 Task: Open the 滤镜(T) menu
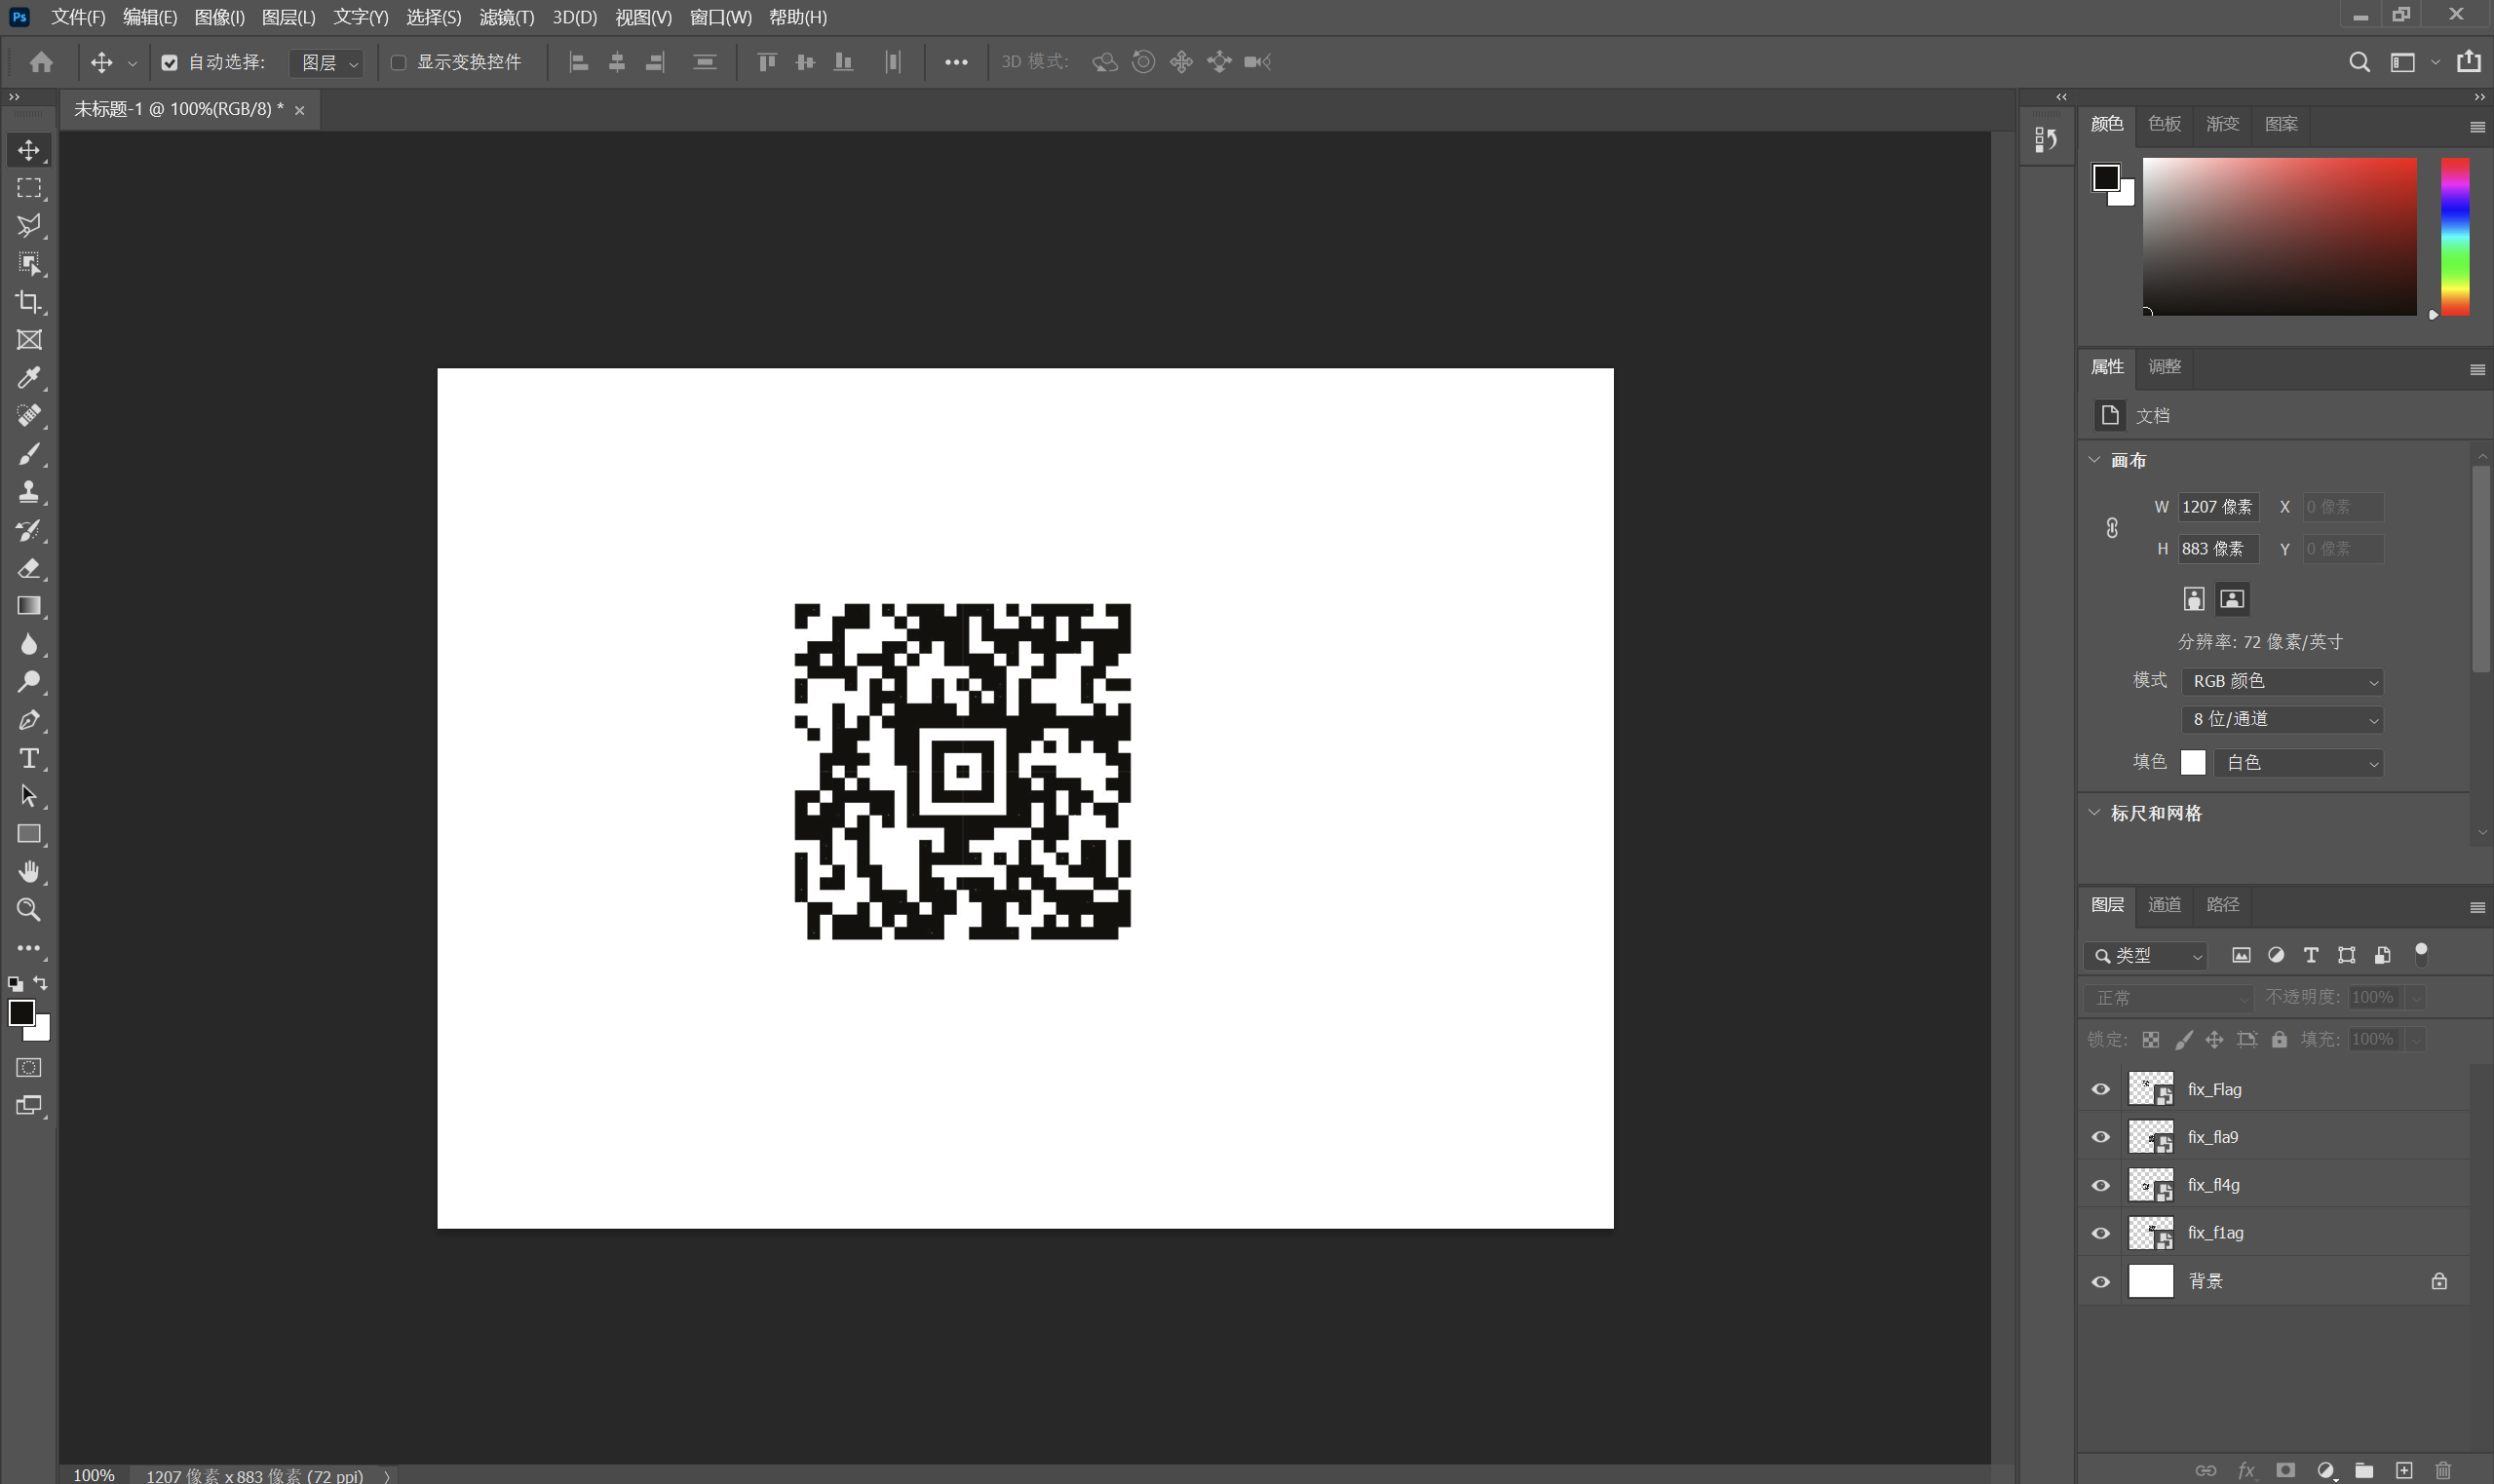(x=506, y=17)
